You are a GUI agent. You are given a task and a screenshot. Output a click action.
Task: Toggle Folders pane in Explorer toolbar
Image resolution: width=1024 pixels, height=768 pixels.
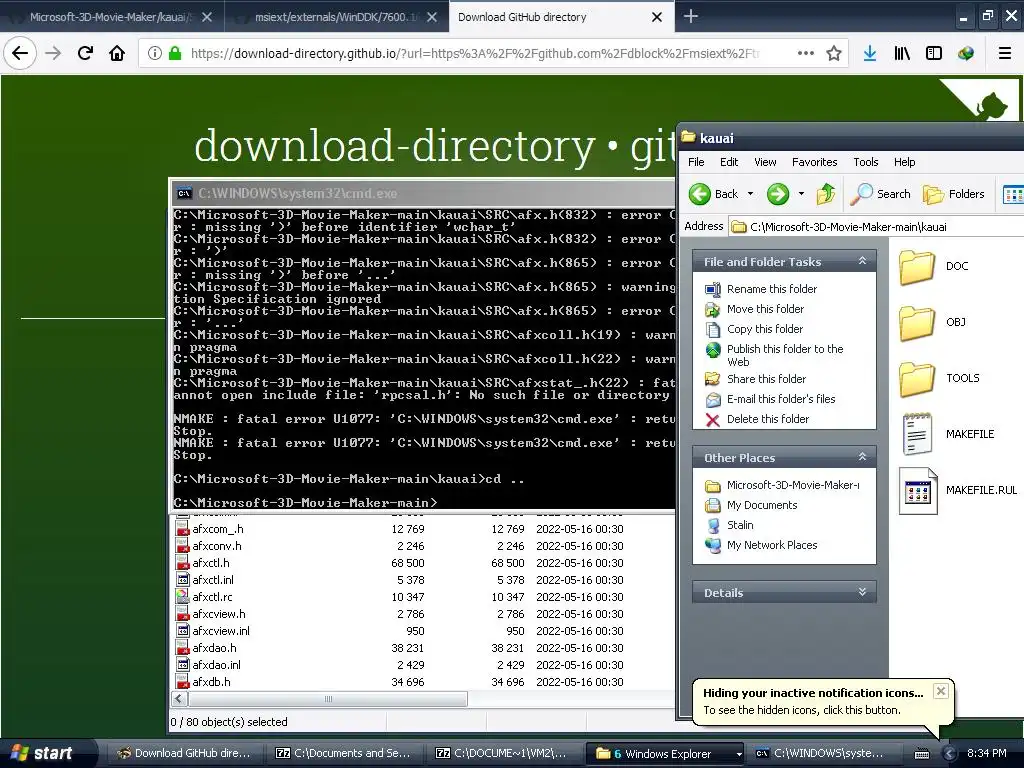[953, 194]
